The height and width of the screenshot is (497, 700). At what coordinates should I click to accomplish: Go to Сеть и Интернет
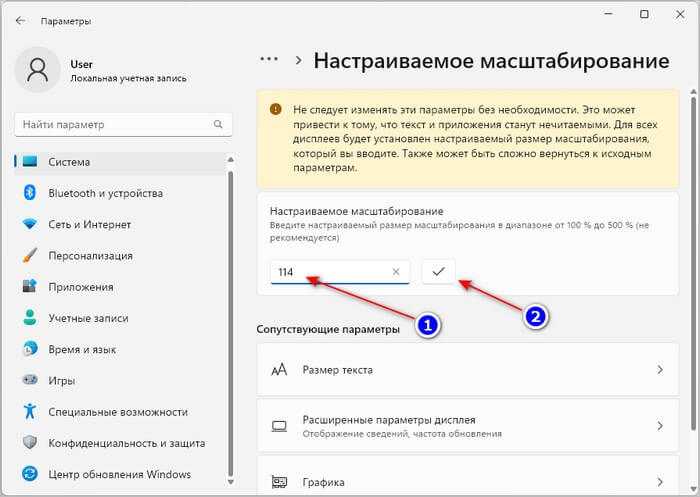pos(120,225)
